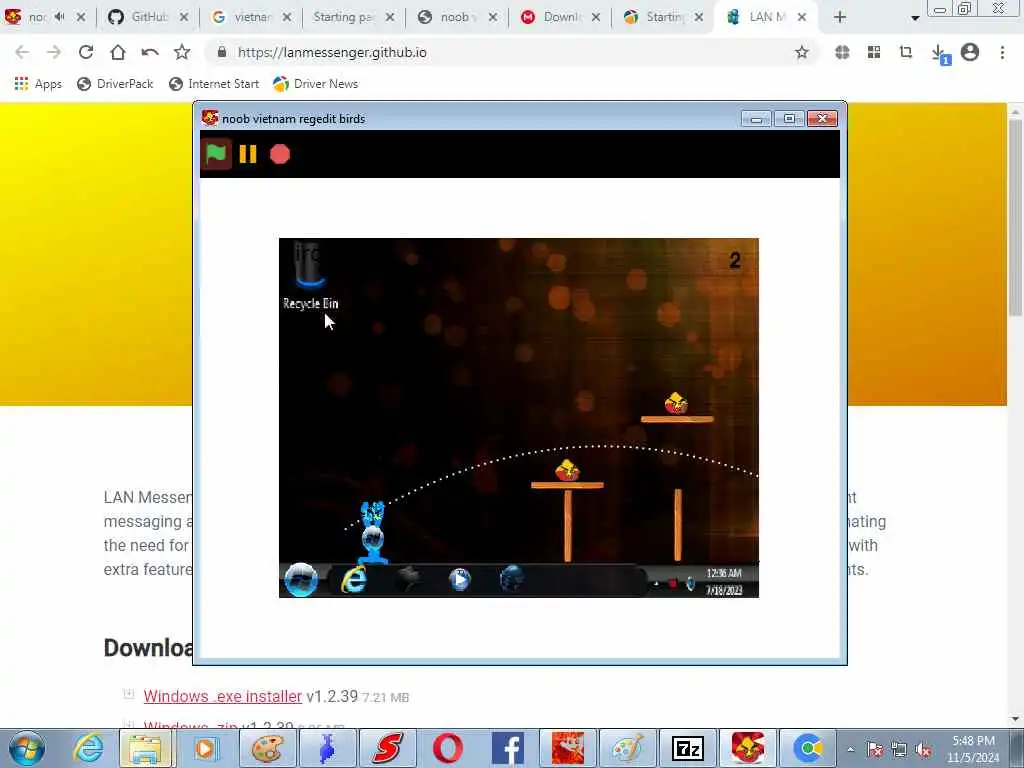The image size is (1024, 768).
Task: Open the Facebook taskbar icon
Action: (507, 748)
